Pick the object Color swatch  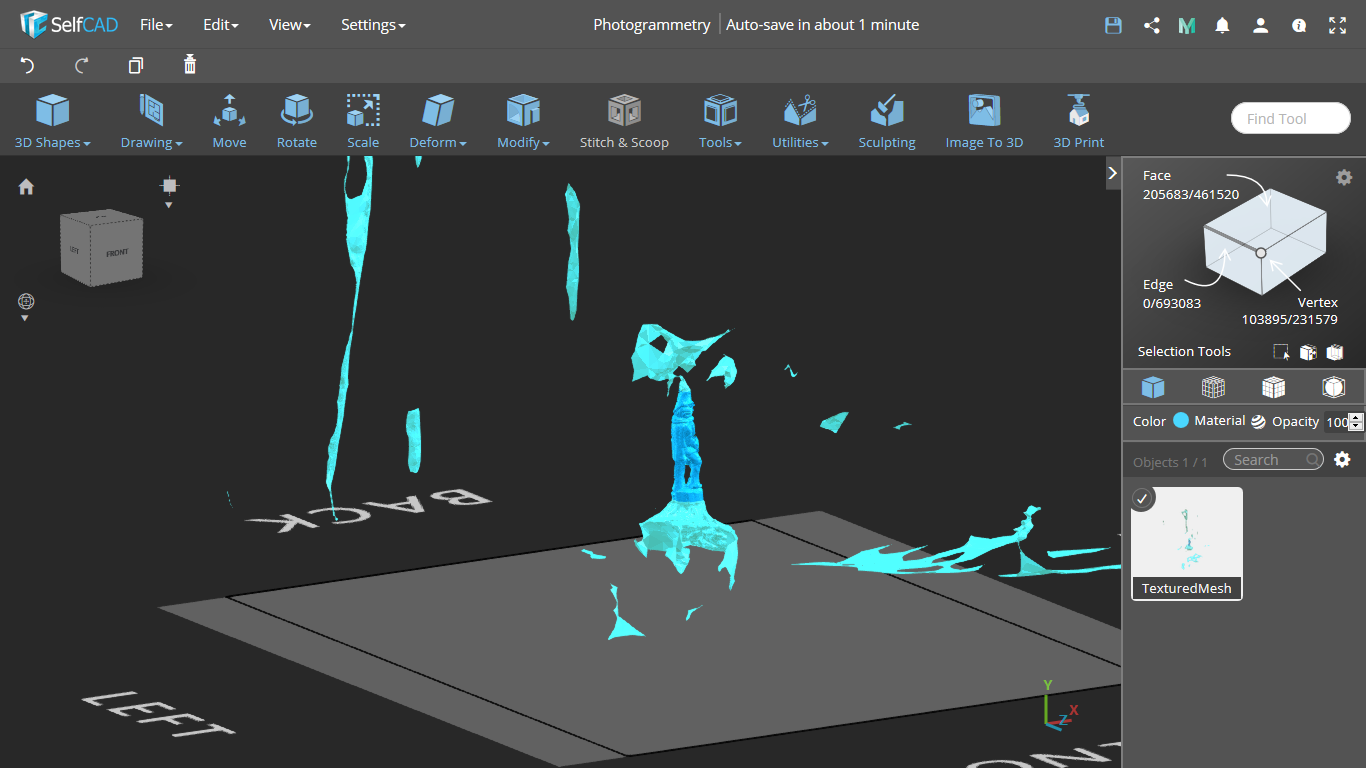click(x=1181, y=421)
